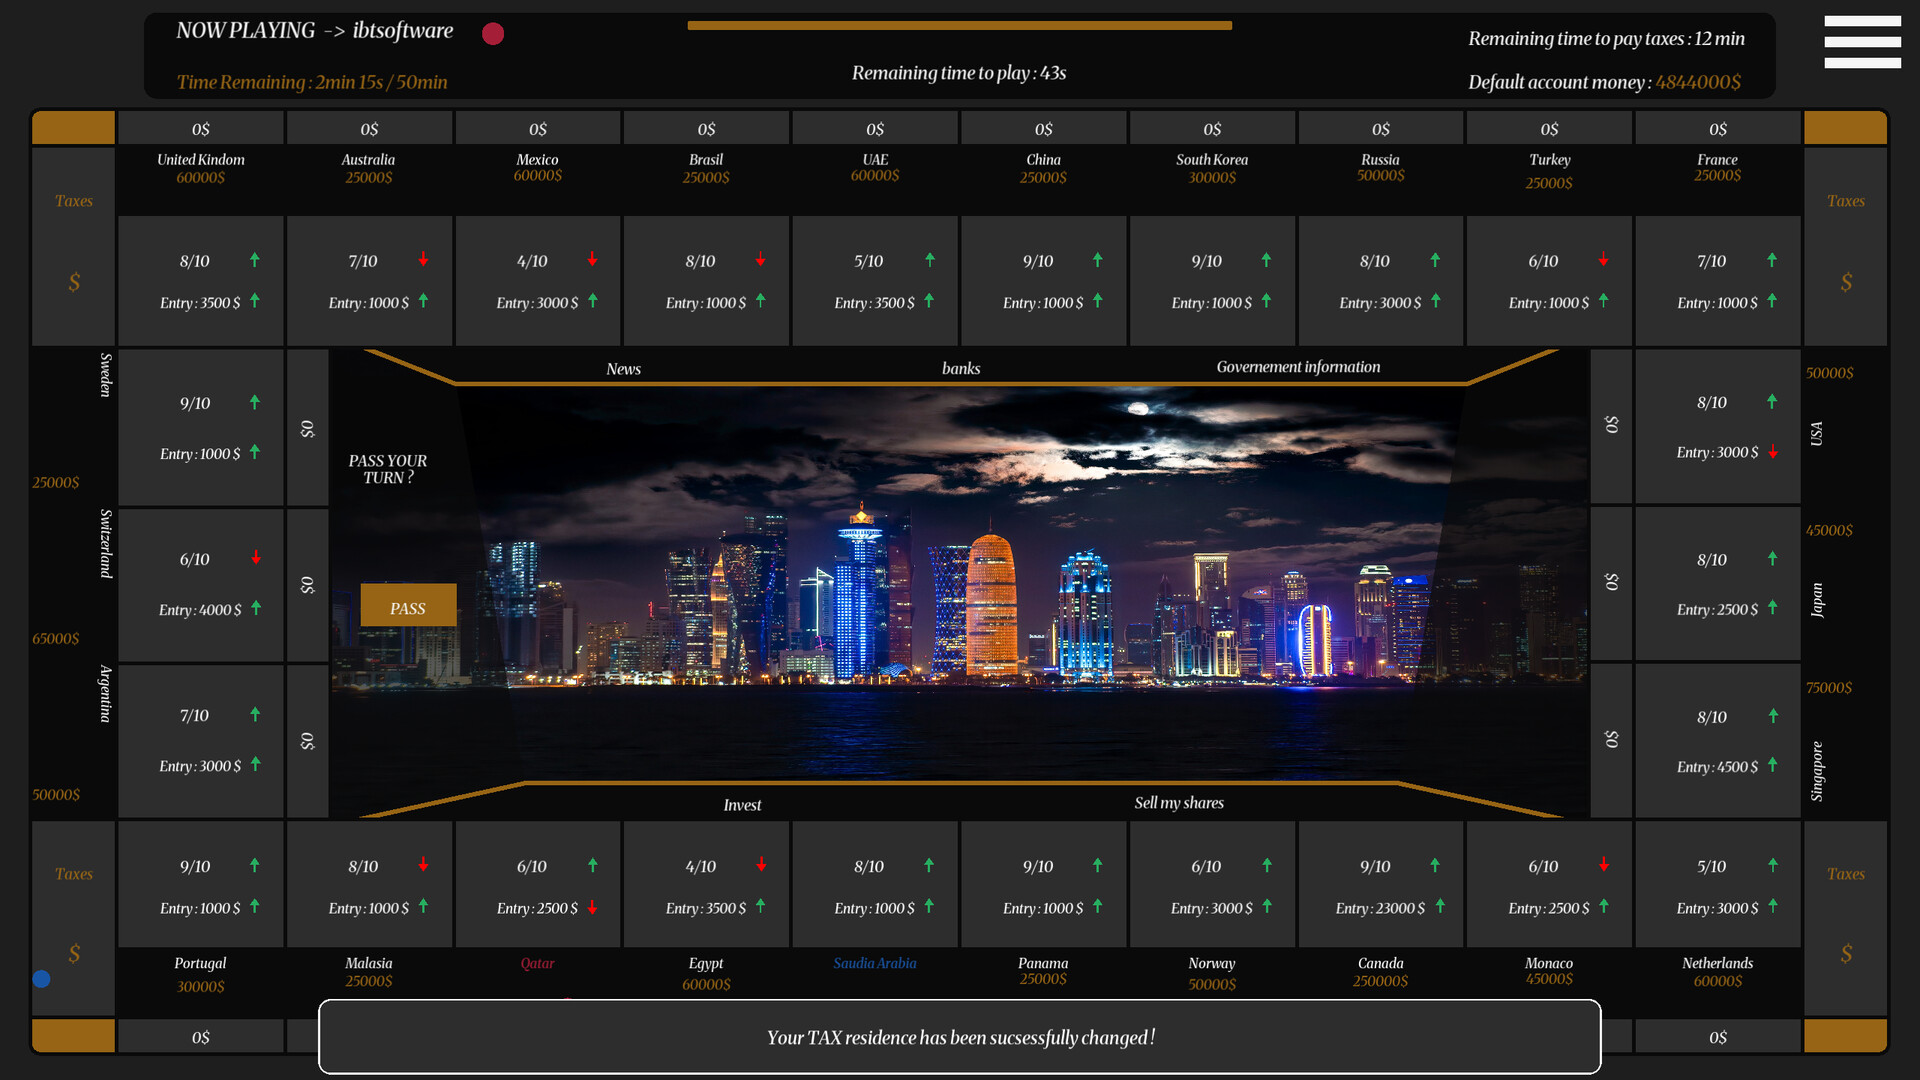Select the blue player token near Portugal
This screenshot has width=1920, height=1080.
click(x=42, y=979)
